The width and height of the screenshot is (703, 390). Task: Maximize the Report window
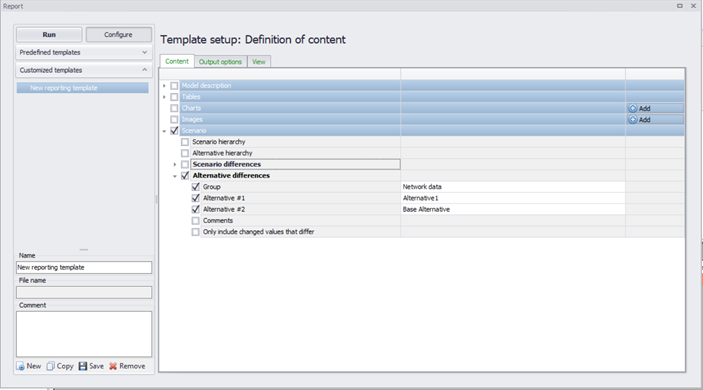680,6
